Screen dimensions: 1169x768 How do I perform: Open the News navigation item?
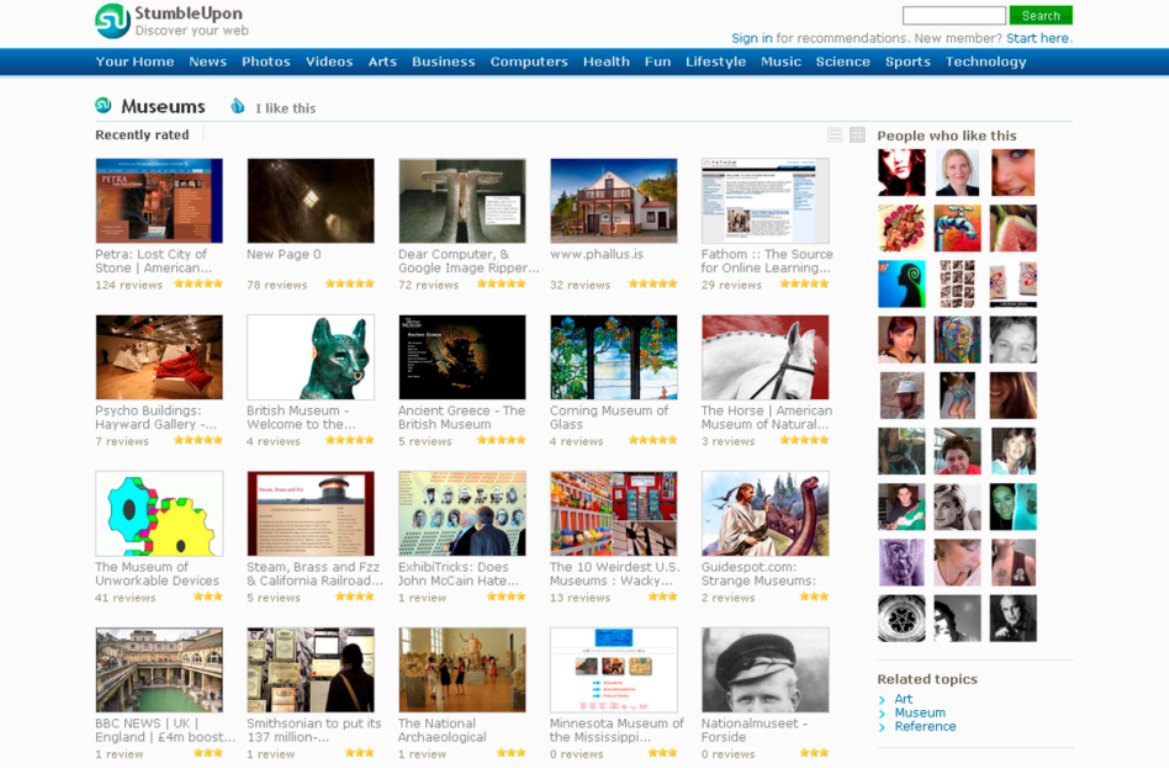207,62
